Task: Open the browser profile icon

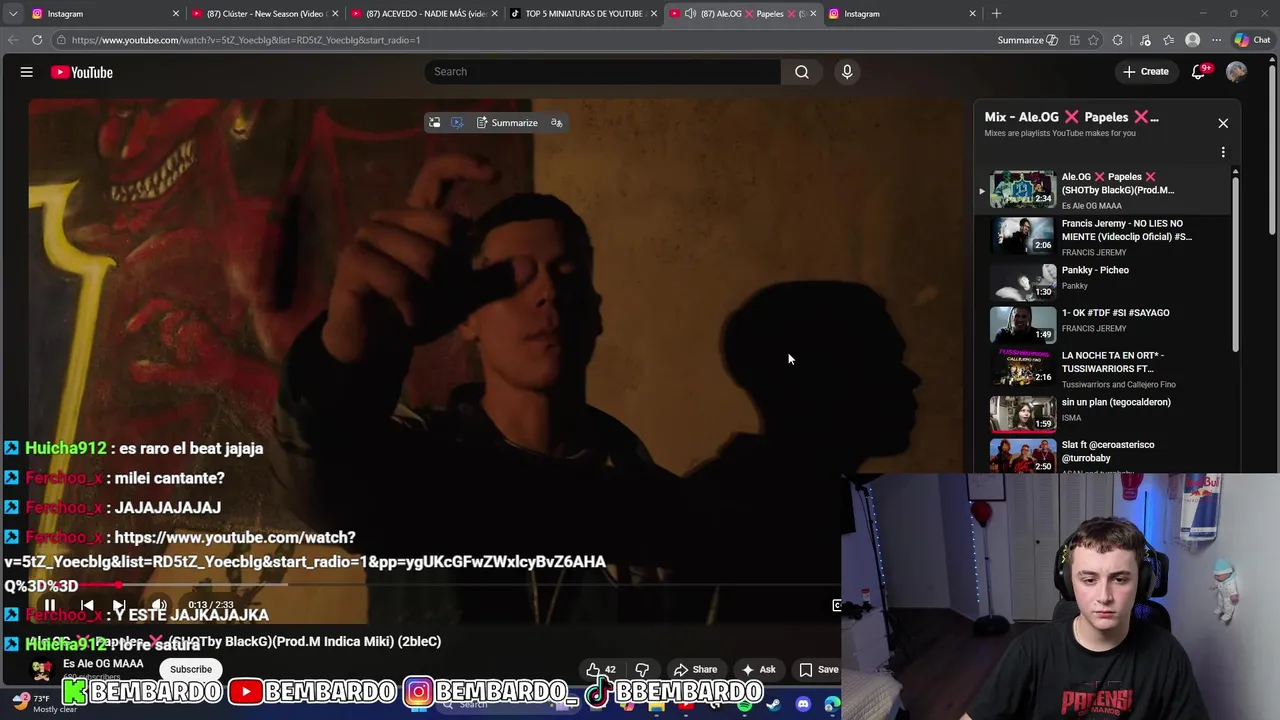Action: tap(1192, 40)
